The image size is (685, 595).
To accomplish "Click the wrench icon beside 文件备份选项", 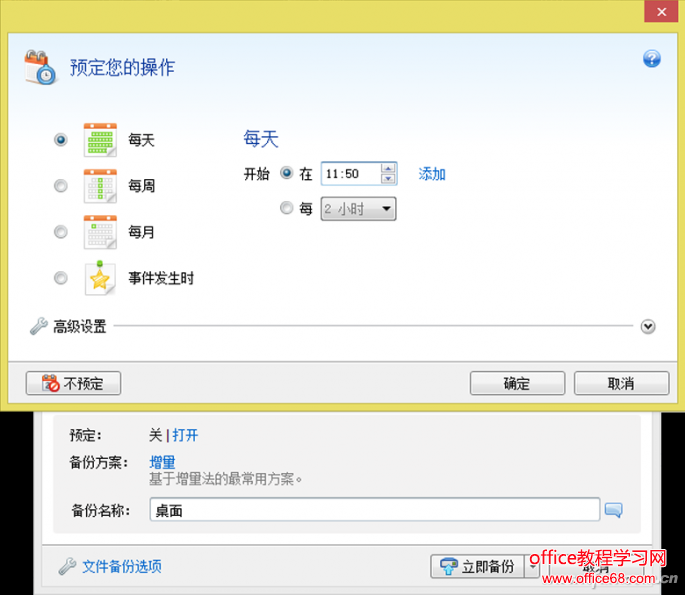I will 67,566.
